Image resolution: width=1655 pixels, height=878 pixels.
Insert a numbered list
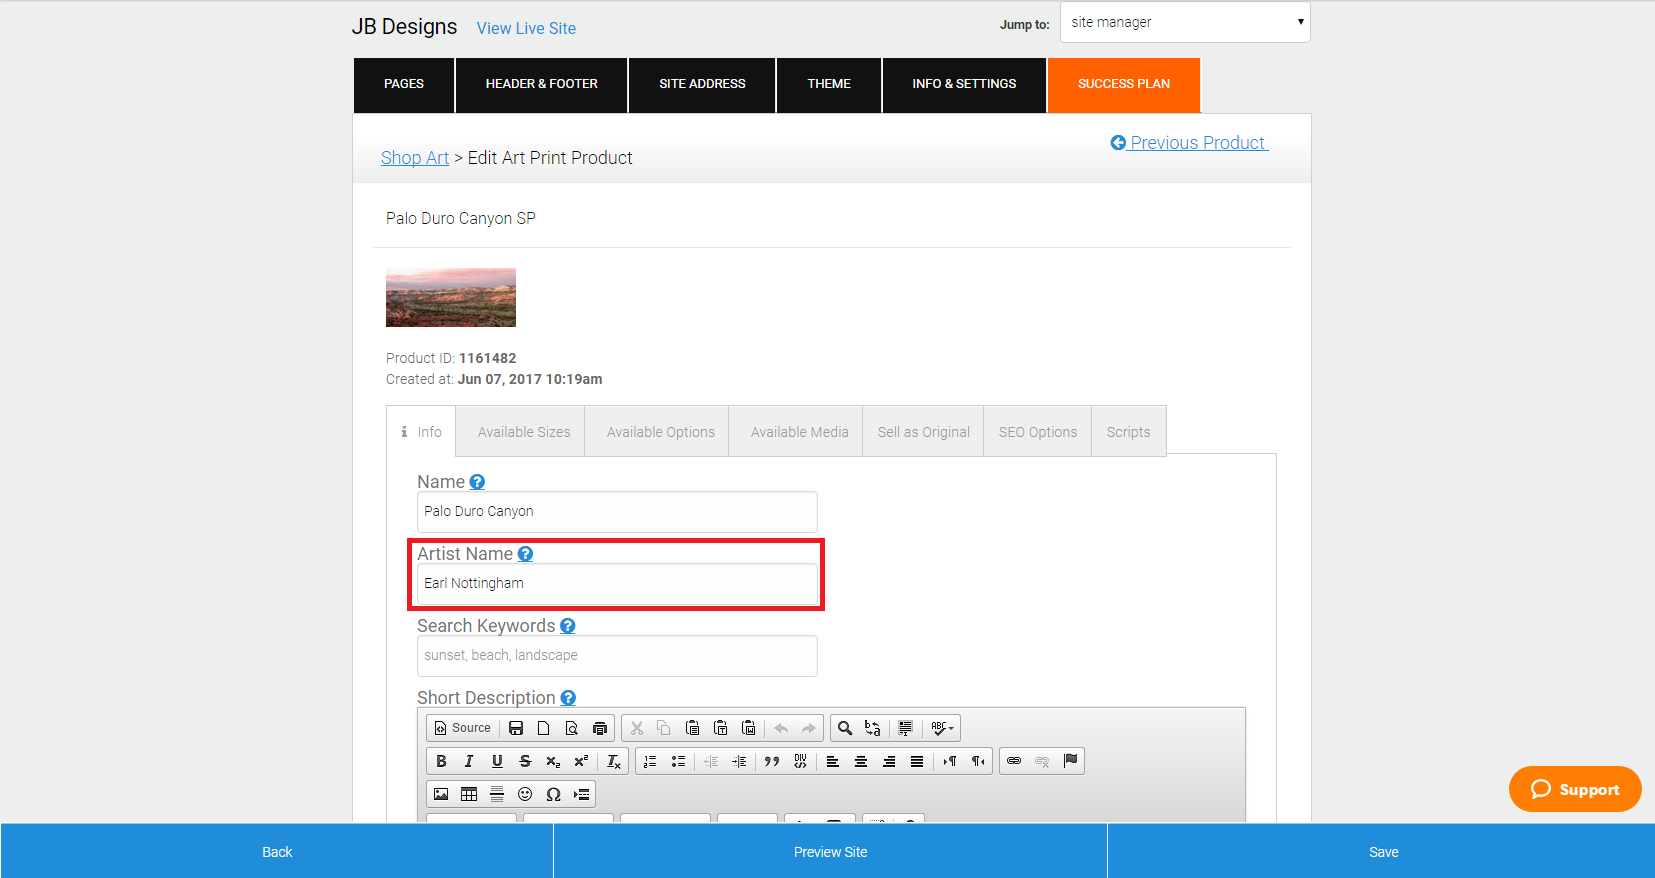click(x=650, y=761)
